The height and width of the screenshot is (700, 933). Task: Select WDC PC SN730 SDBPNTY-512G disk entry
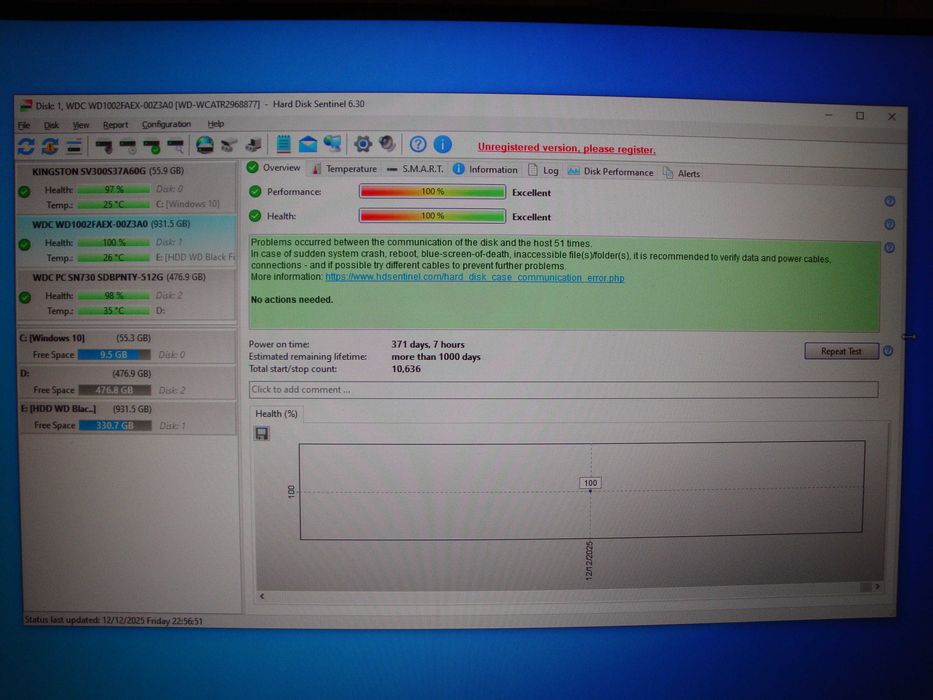coord(126,293)
